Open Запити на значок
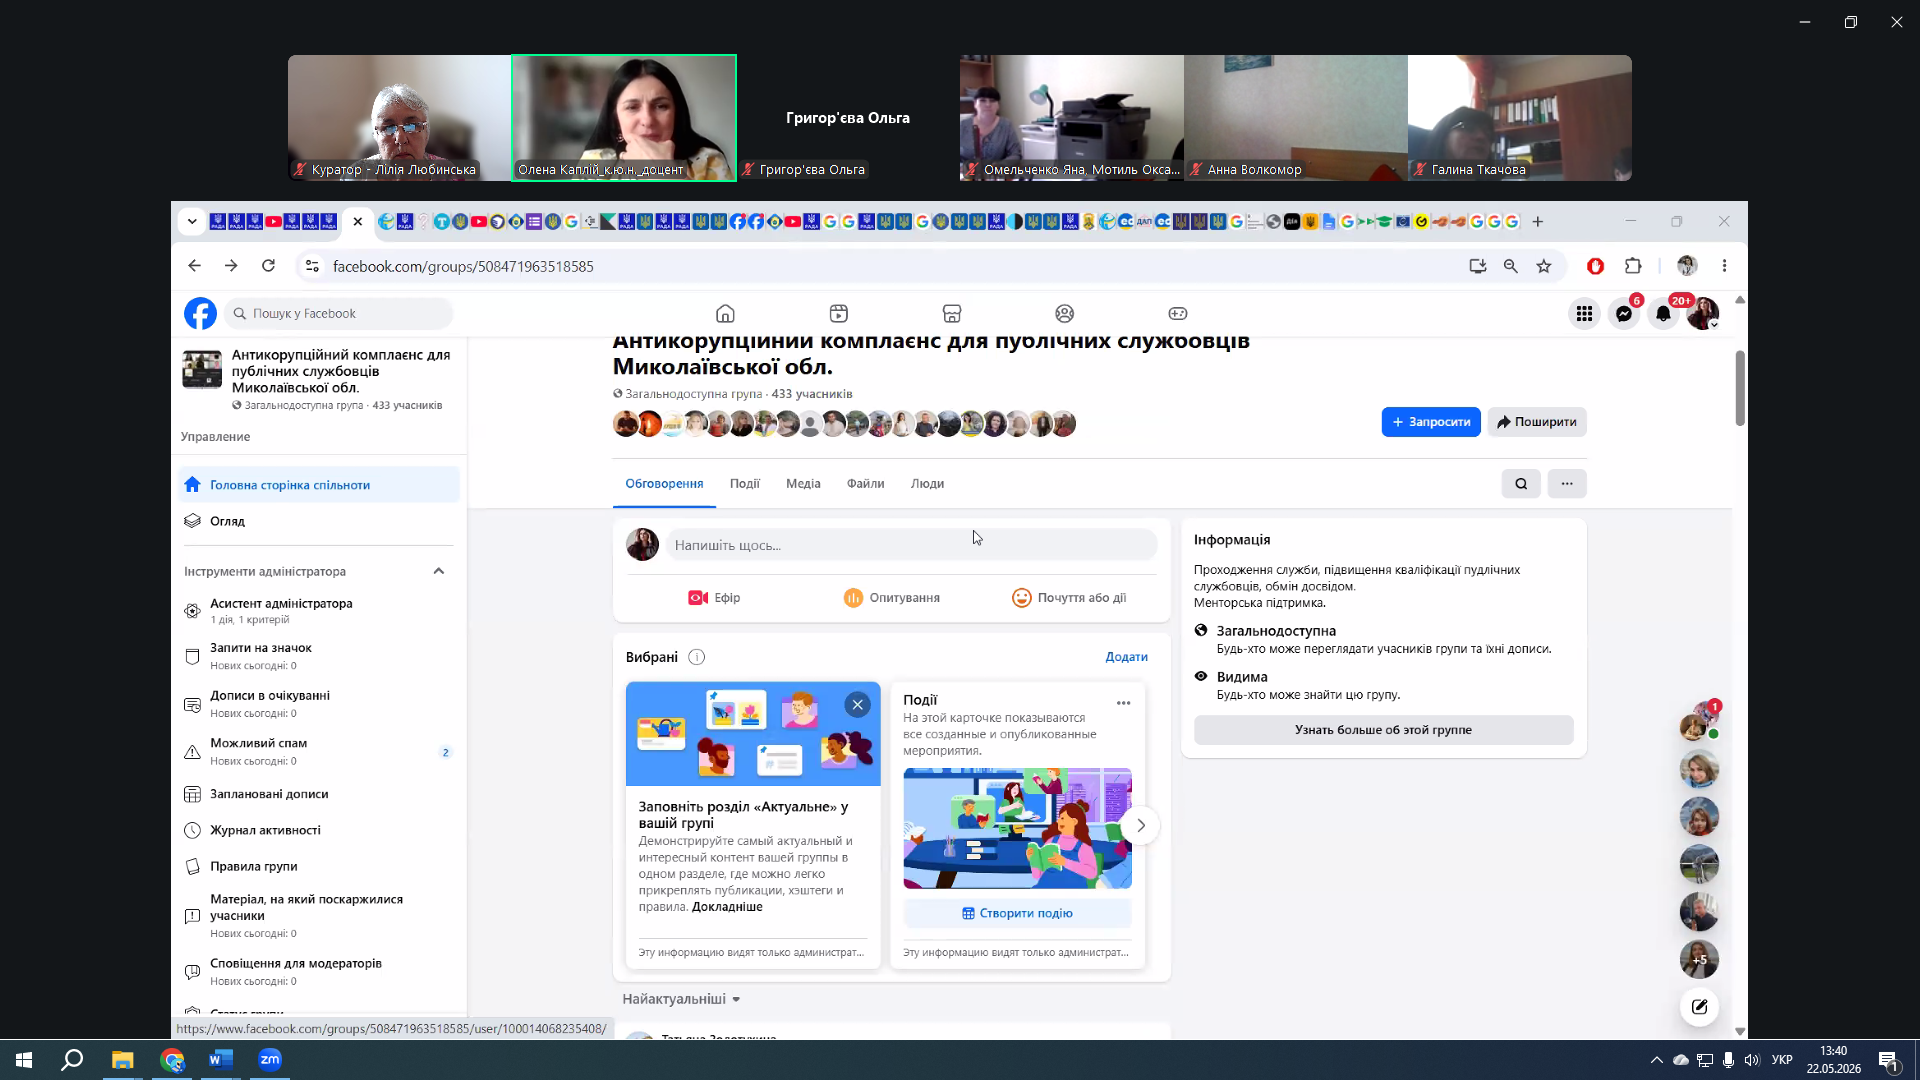 [x=319, y=656]
